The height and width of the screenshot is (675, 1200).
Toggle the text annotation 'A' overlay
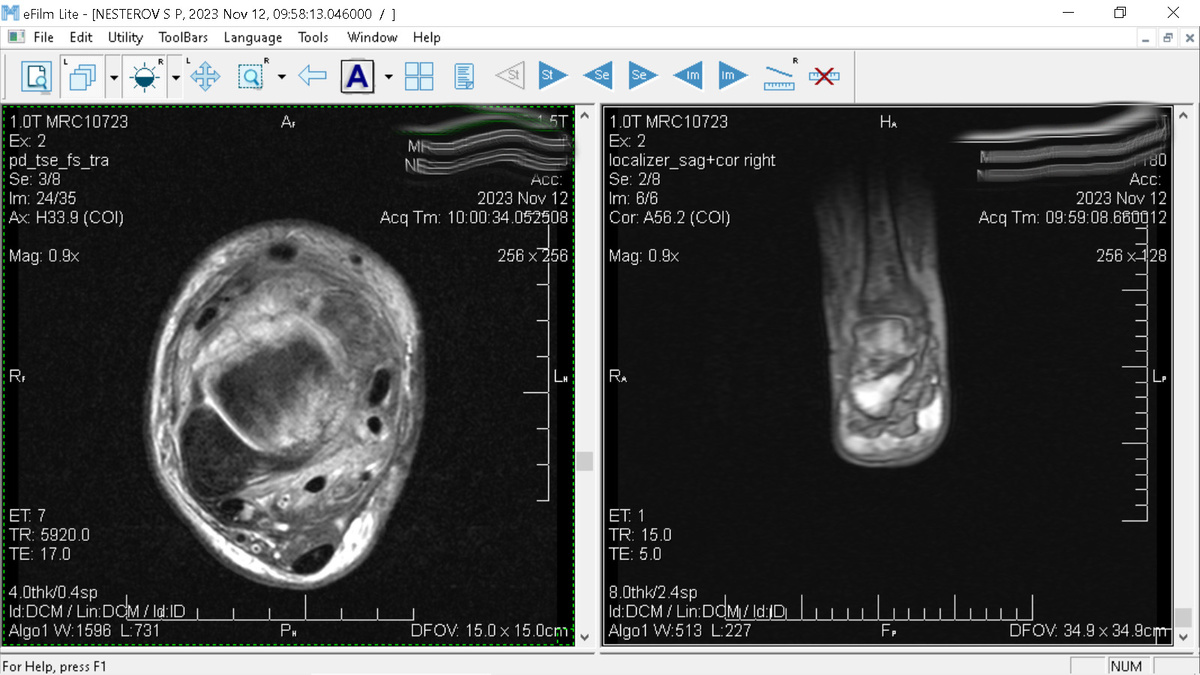tap(358, 76)
